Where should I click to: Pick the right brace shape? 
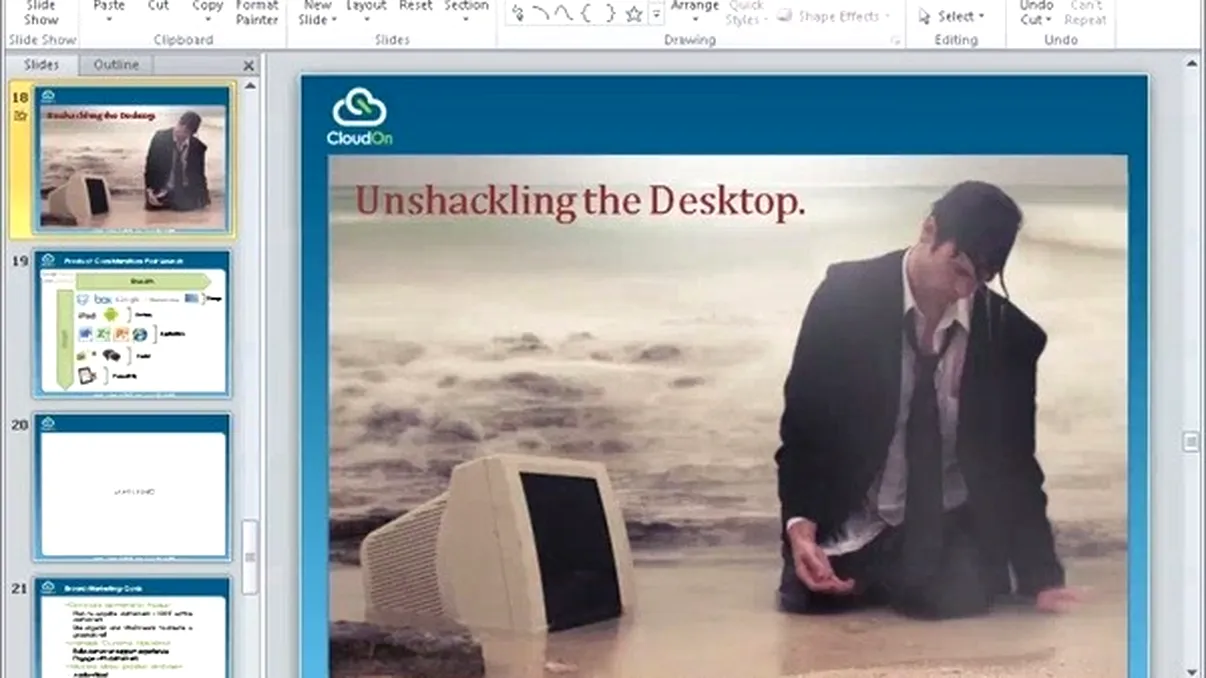tap(609, 14)
